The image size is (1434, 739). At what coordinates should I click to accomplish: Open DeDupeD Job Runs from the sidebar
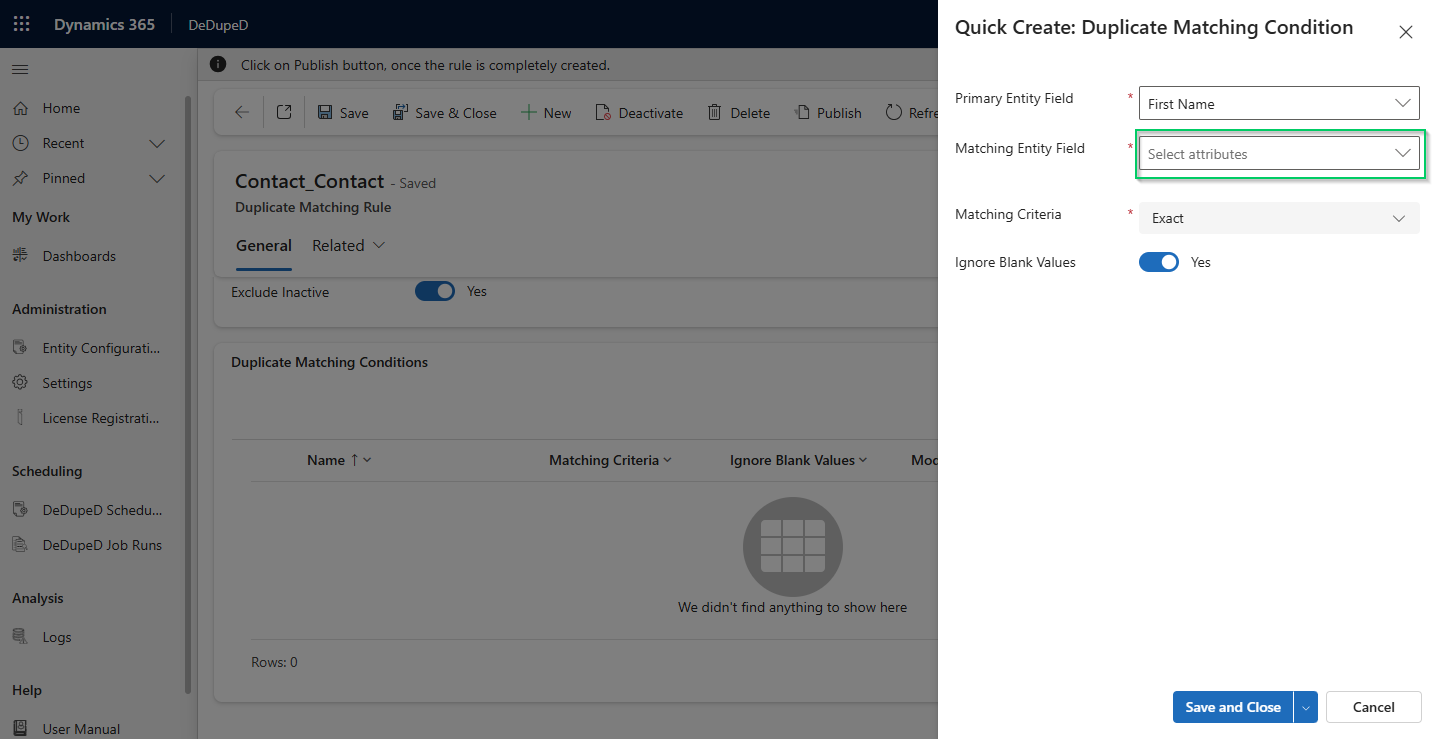tap(101, 545)
